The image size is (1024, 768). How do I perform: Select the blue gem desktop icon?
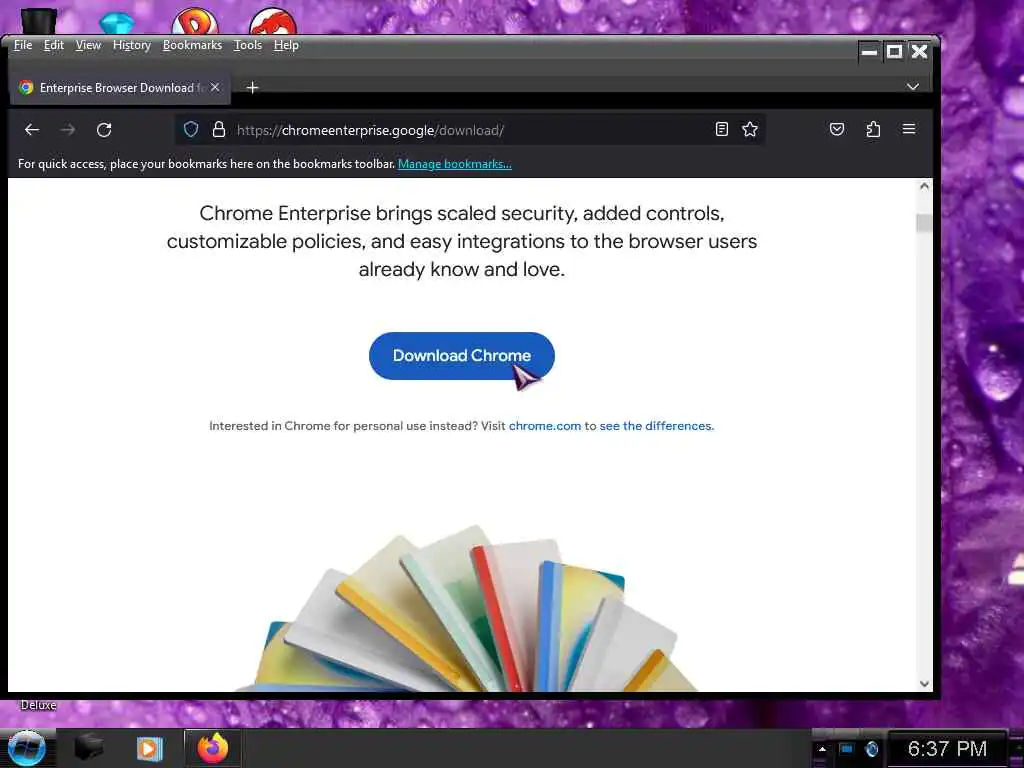pos(117,24)
